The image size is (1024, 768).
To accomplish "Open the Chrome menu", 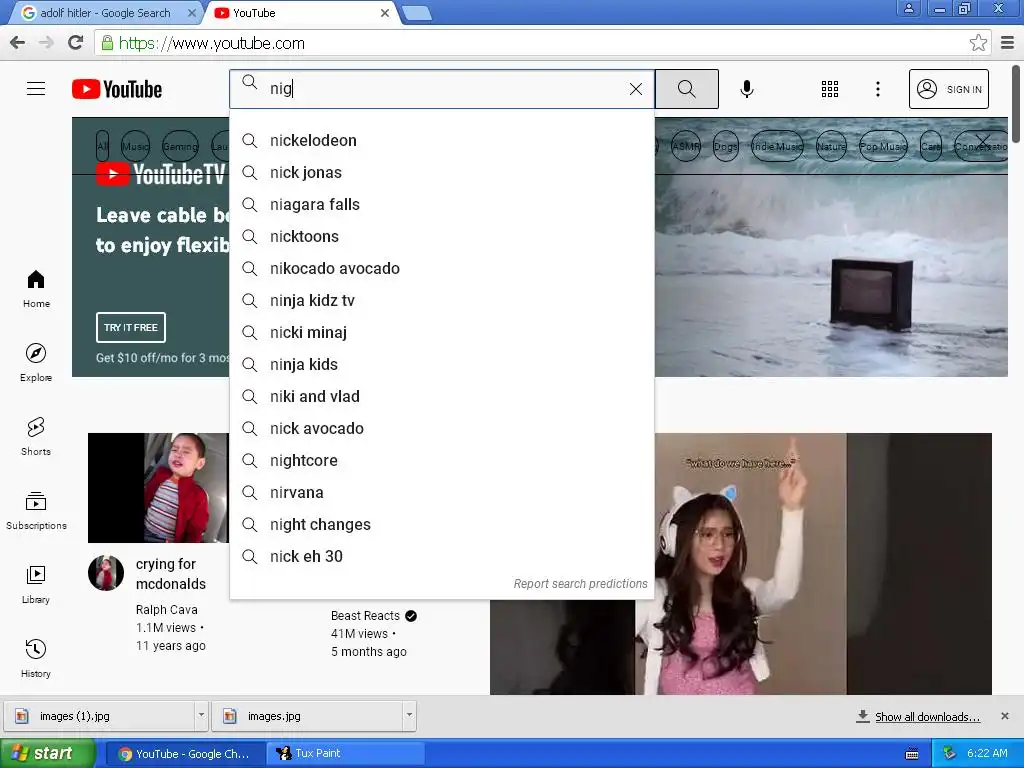I will click(x=1008, y=43).
